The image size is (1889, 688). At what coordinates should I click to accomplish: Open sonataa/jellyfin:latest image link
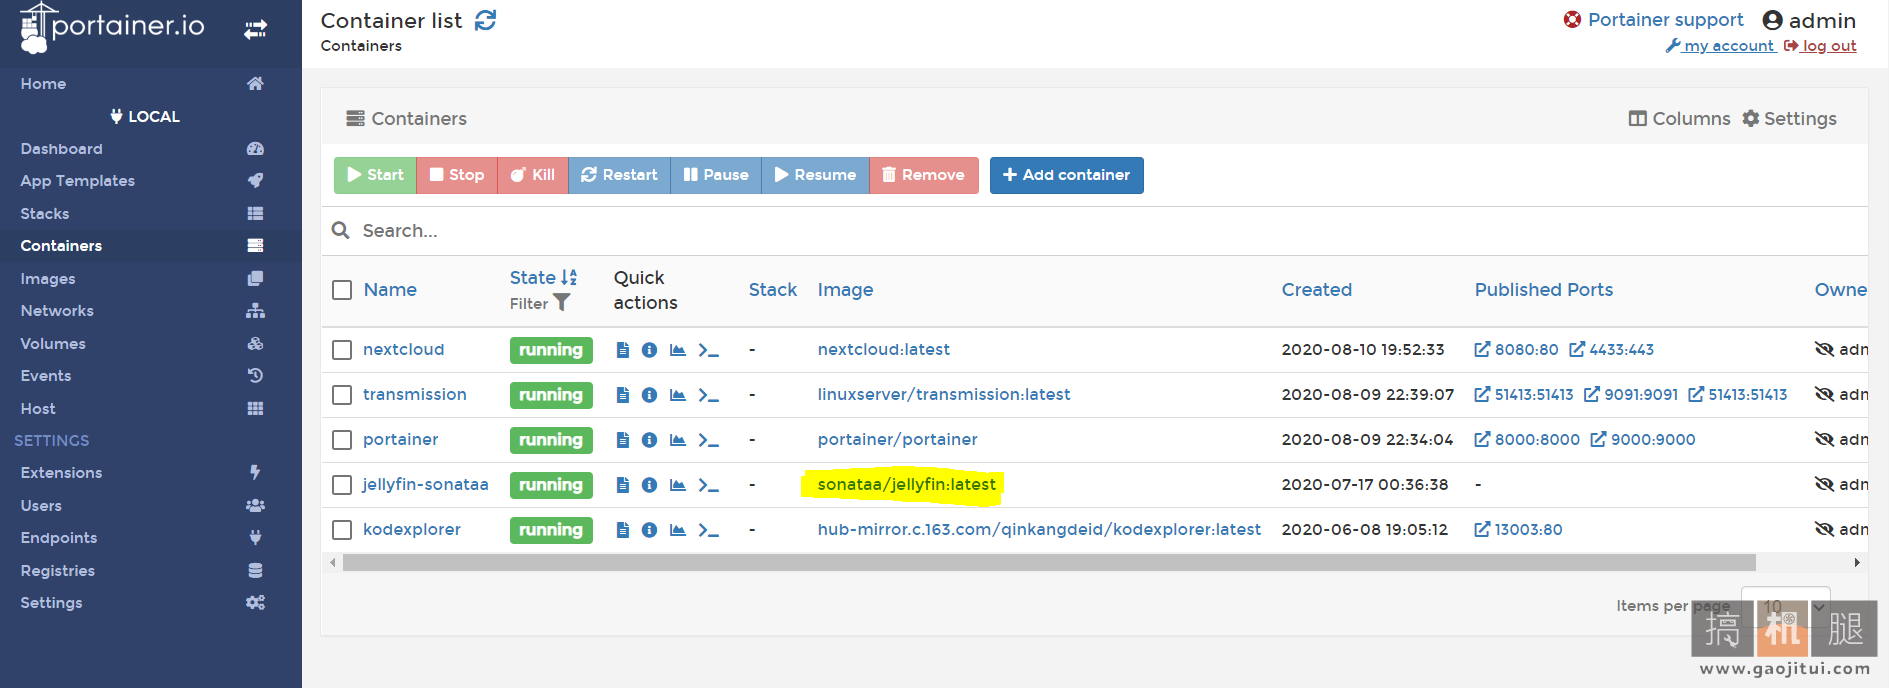click(x=906, y=485)
